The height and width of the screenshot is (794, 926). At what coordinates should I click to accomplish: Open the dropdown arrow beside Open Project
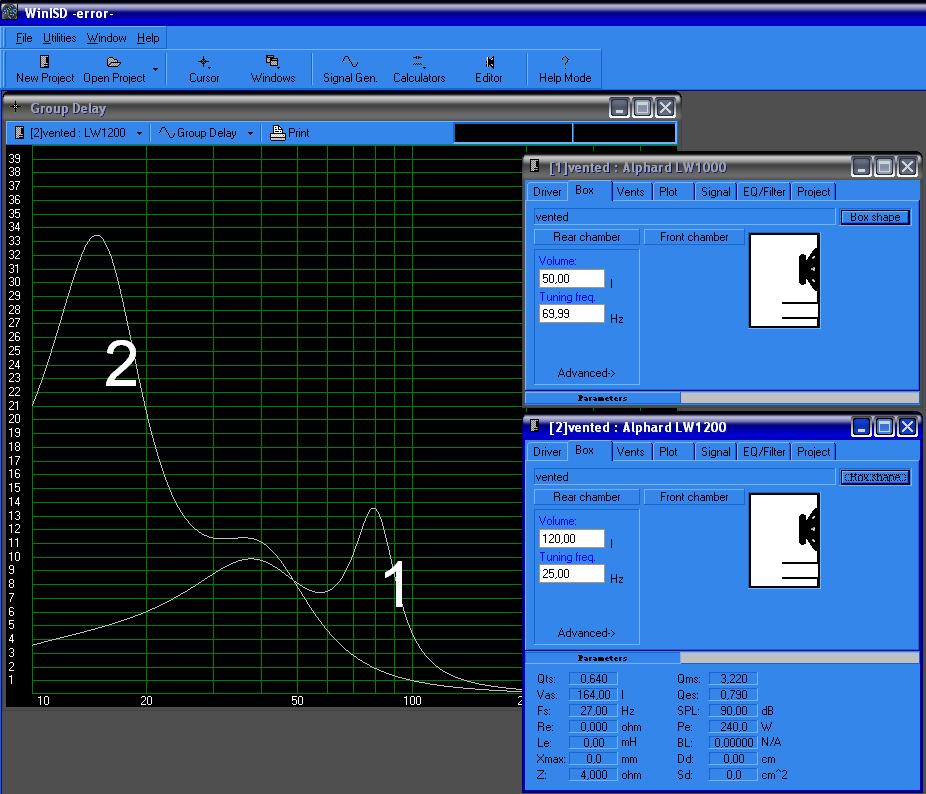click(155, 70)
